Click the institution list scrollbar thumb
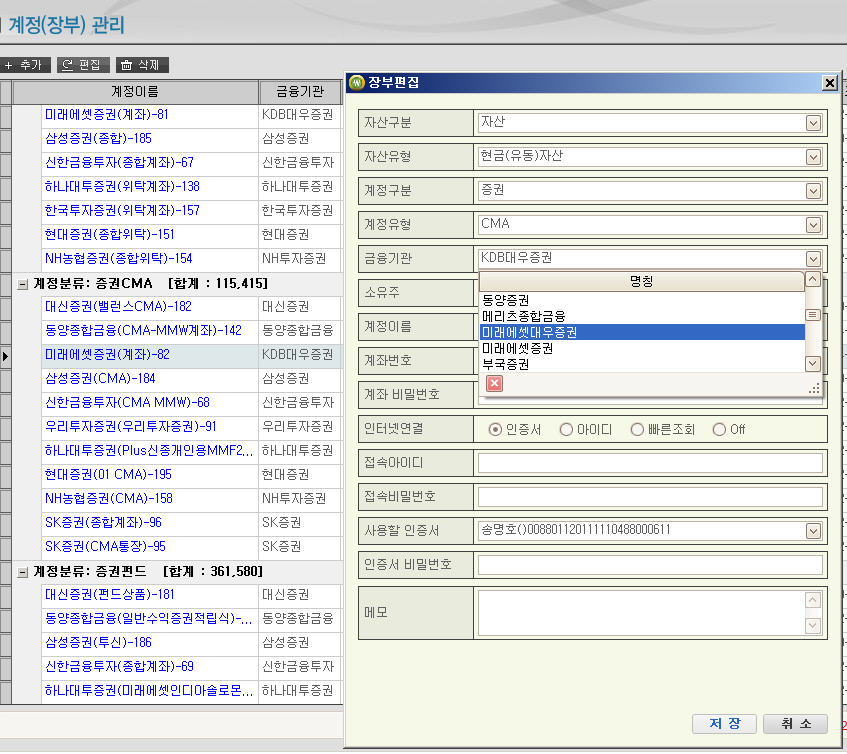The image size is (847, 754). [813, 315]
